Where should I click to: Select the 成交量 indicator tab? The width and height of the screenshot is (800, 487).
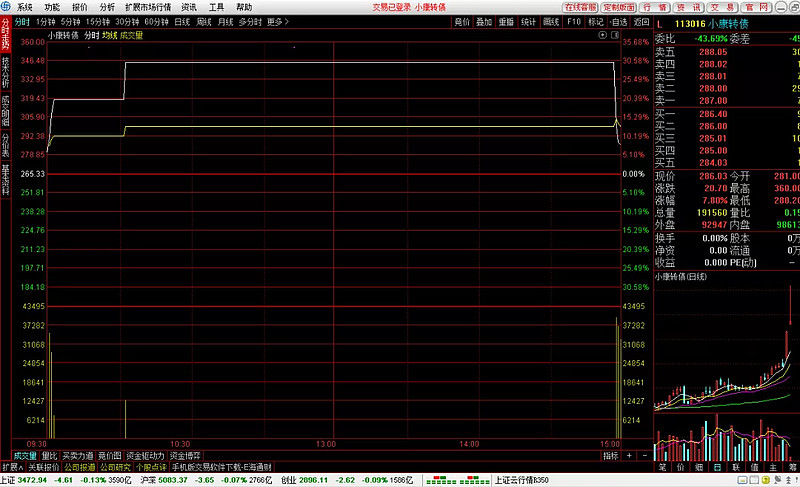(25, 456)
